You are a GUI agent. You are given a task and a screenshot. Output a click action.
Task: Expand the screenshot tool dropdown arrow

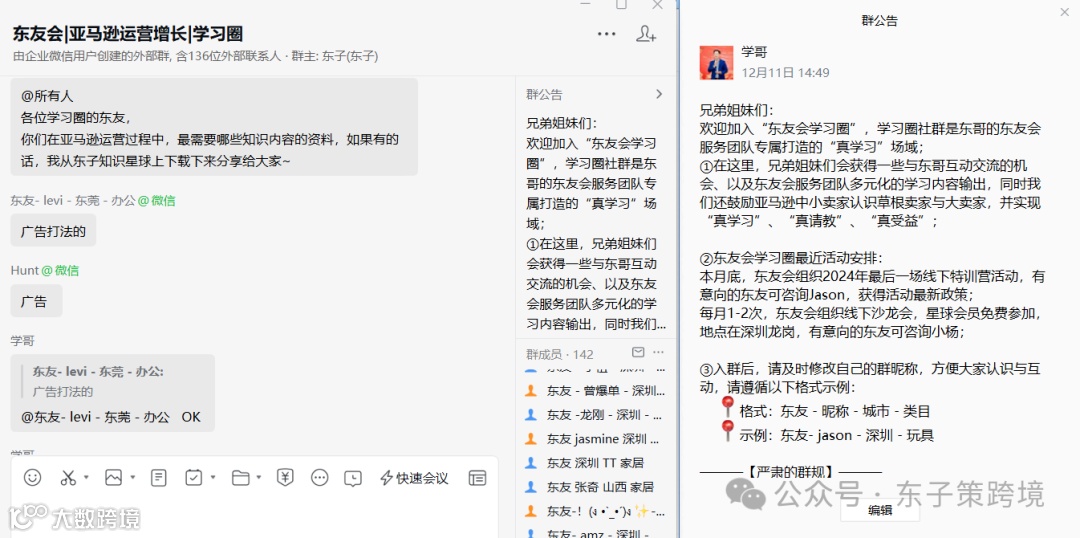tap(86, 477)
